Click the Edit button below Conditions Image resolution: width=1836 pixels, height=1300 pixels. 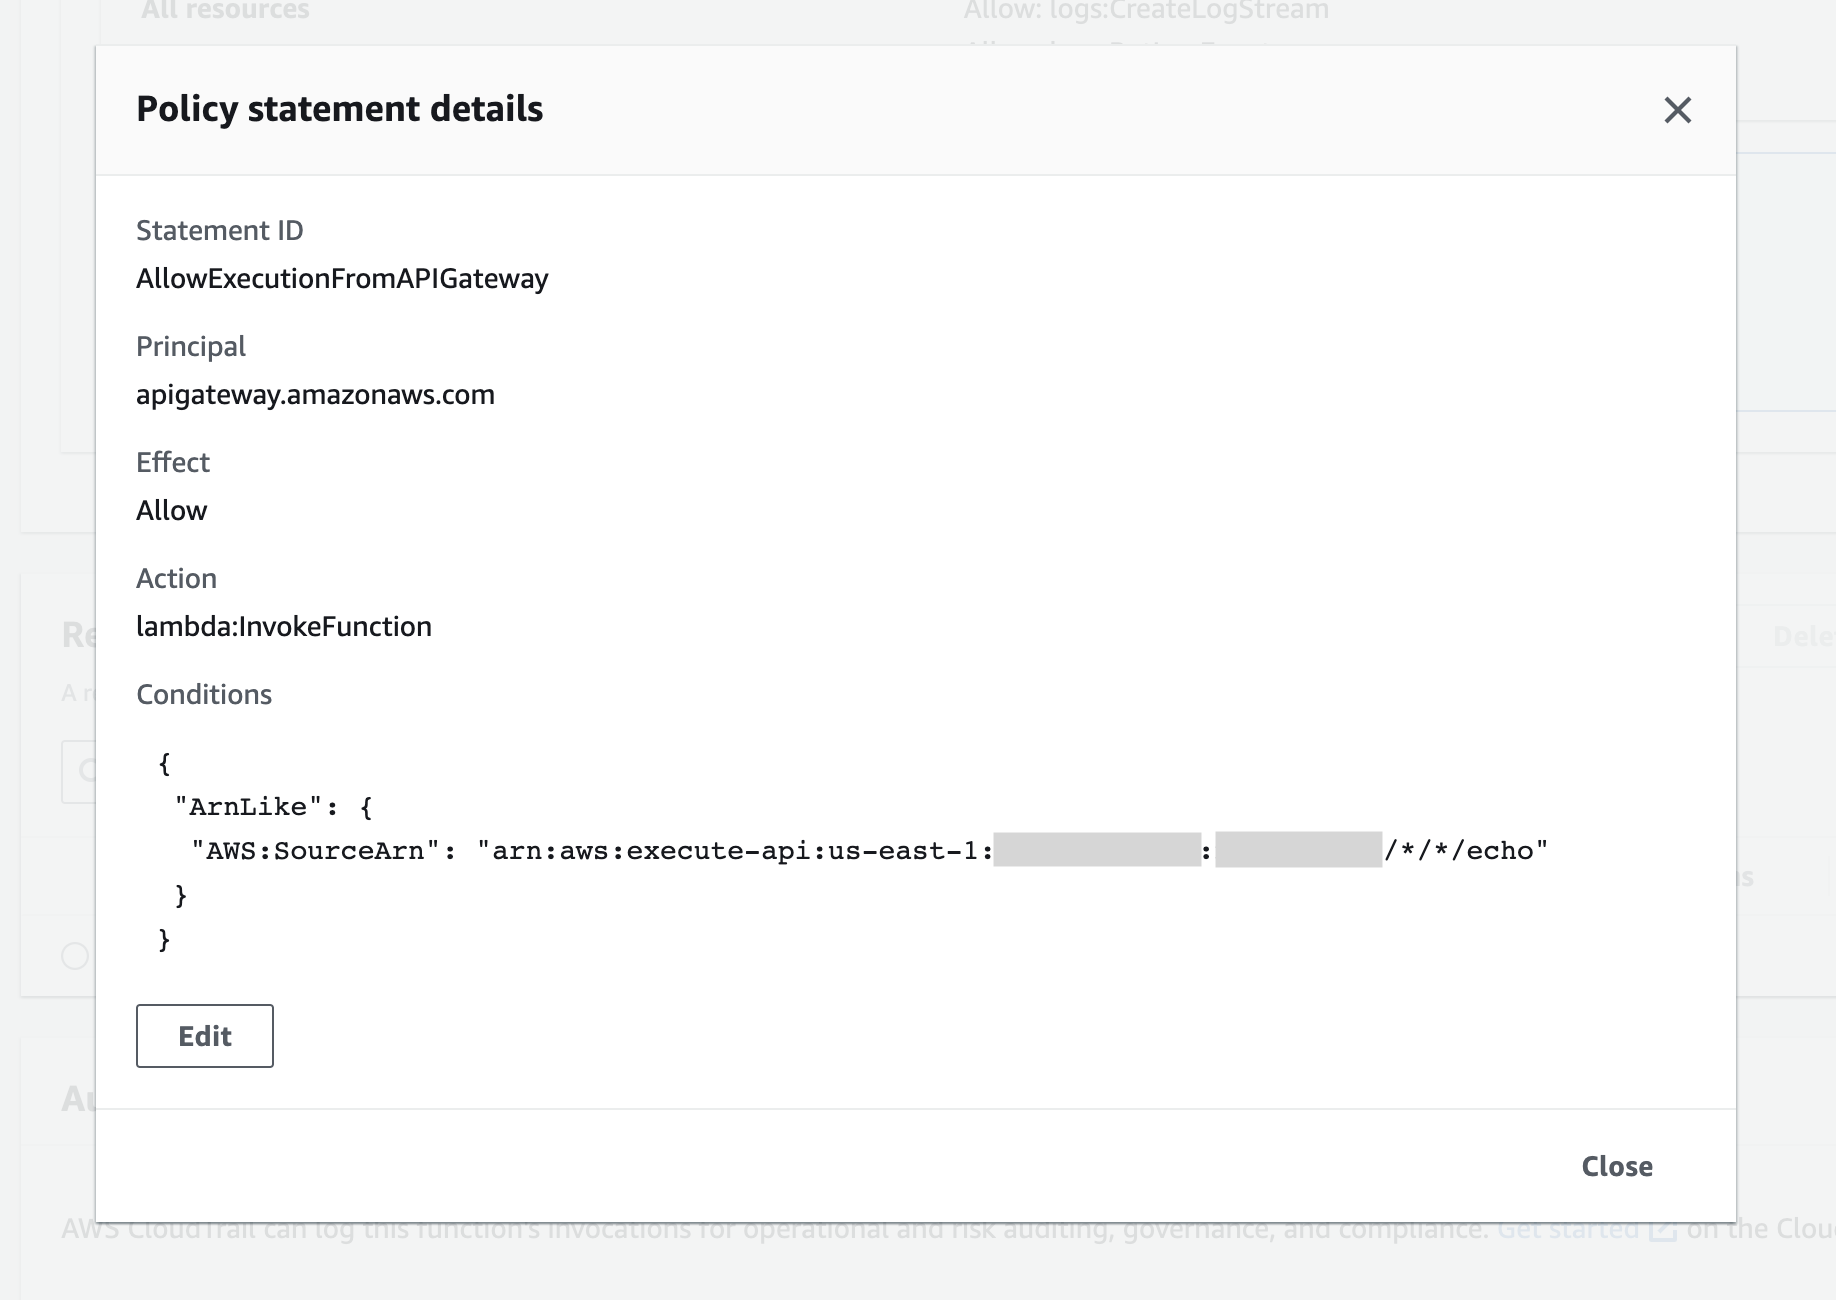204,1035
